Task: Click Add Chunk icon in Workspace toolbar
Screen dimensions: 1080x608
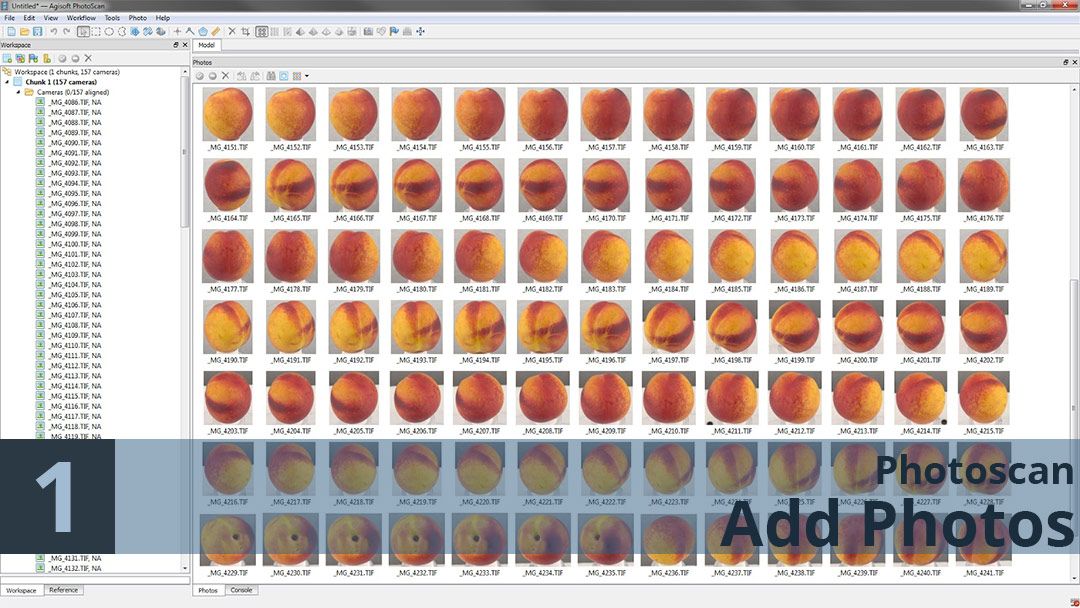Action: (x=7, y=59)
